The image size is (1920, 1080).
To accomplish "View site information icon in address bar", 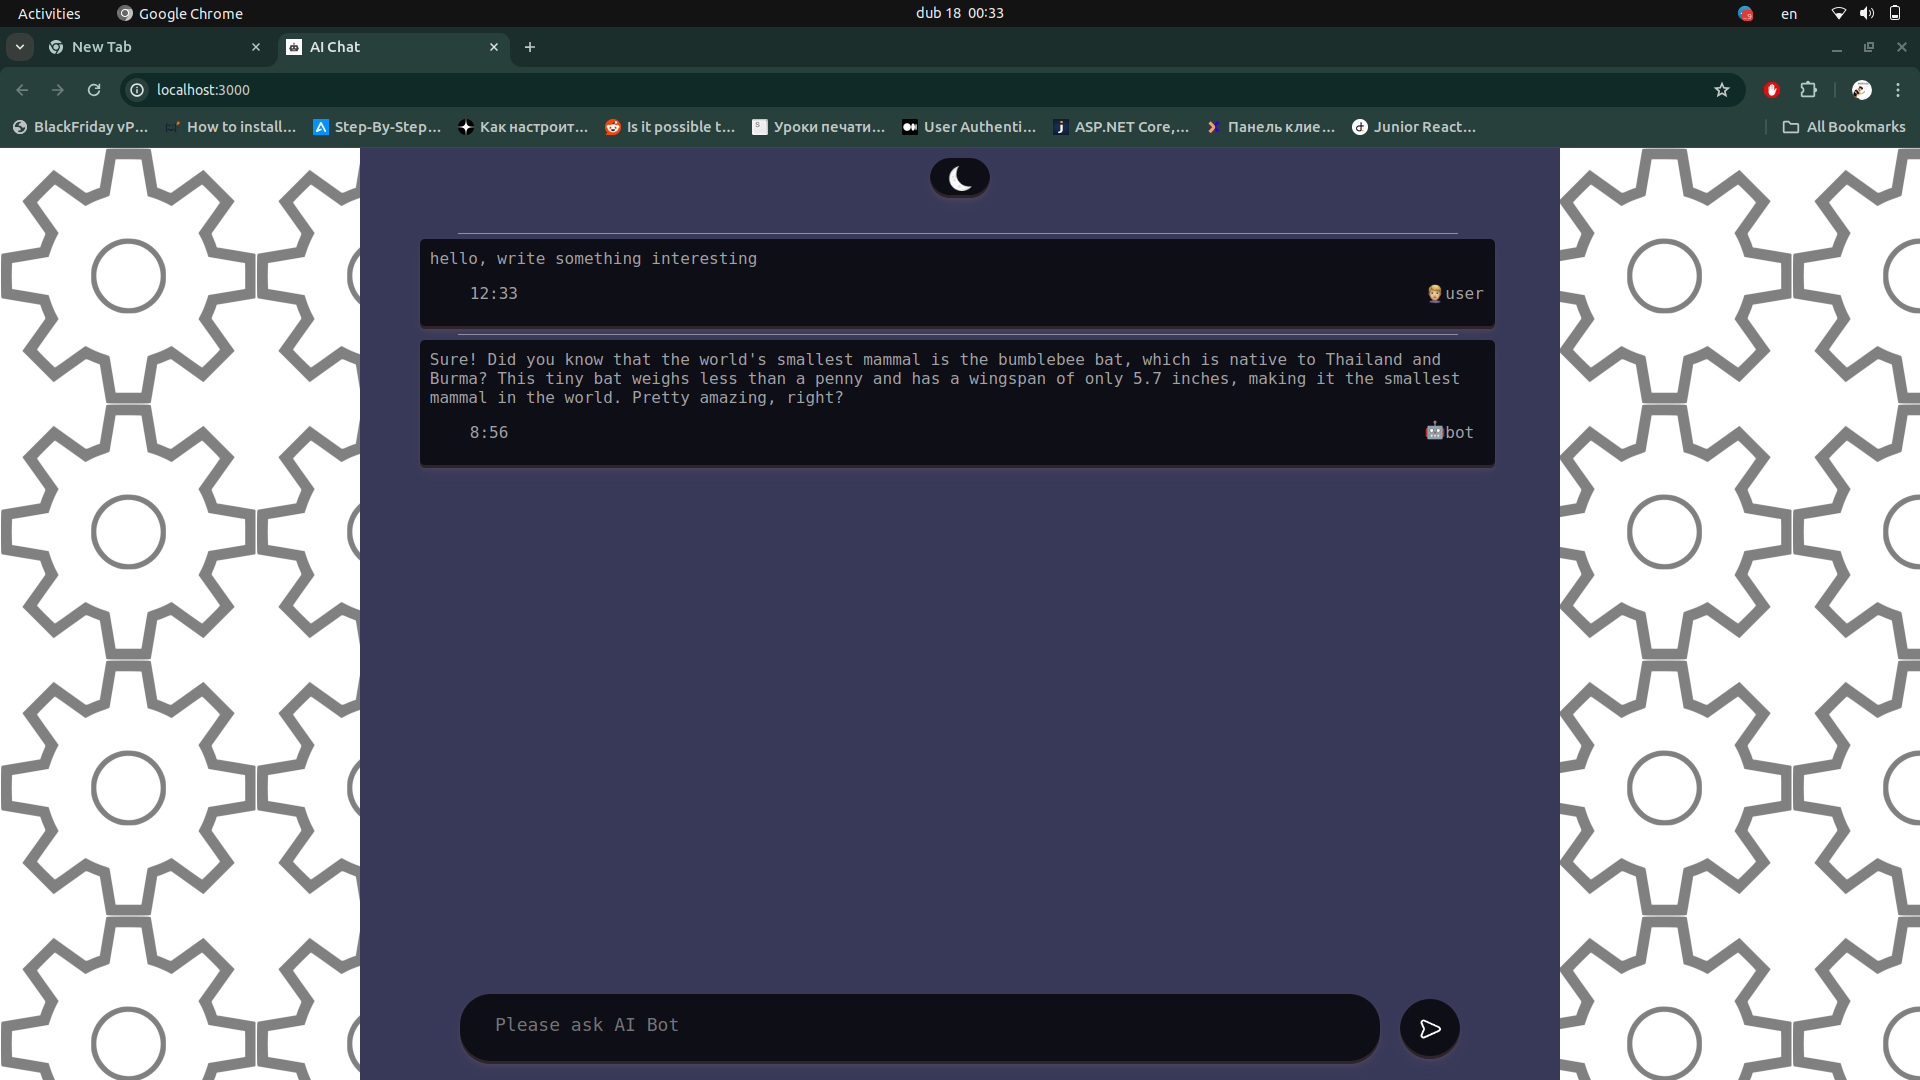I will click(138, 90).
